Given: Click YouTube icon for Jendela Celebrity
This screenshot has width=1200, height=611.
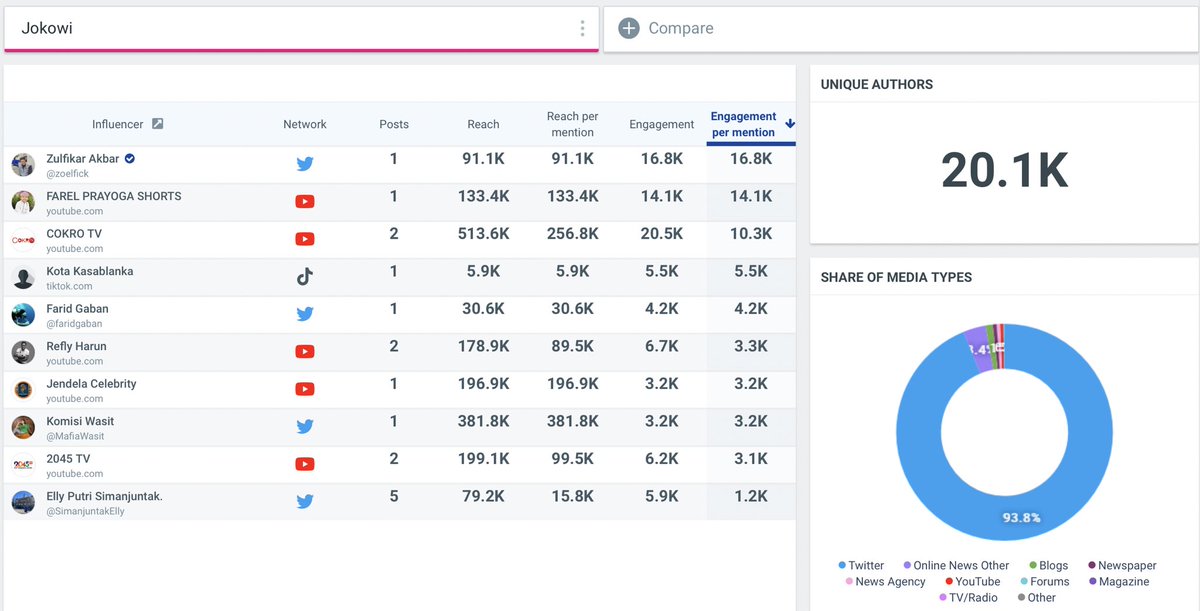Looking at the screenshot, I should [305, 389].
